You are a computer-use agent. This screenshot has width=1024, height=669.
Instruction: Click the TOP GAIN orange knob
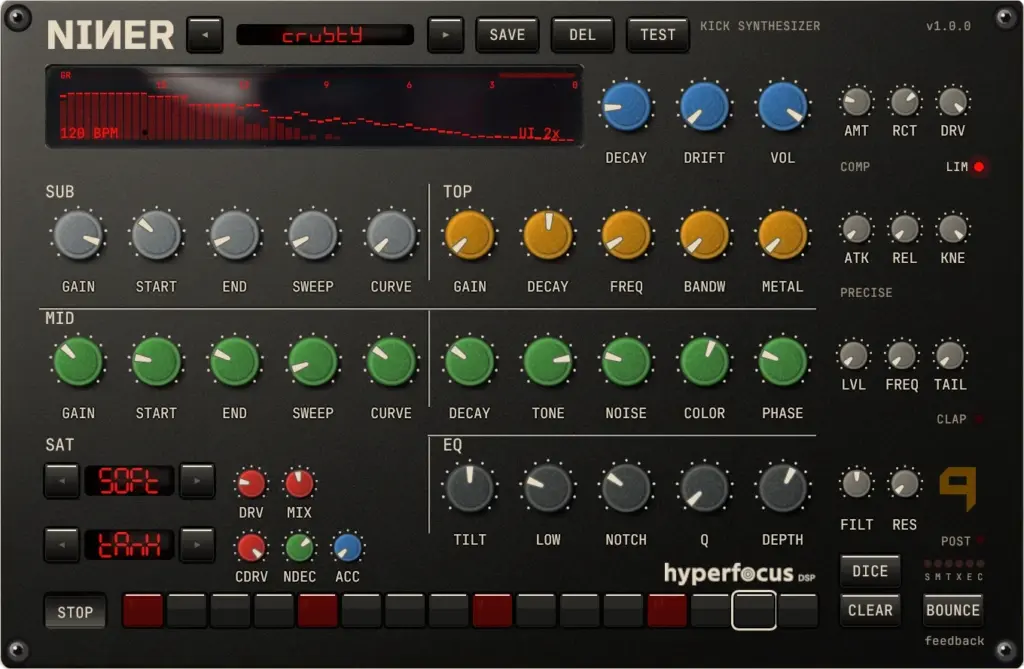tap(470, 235)
